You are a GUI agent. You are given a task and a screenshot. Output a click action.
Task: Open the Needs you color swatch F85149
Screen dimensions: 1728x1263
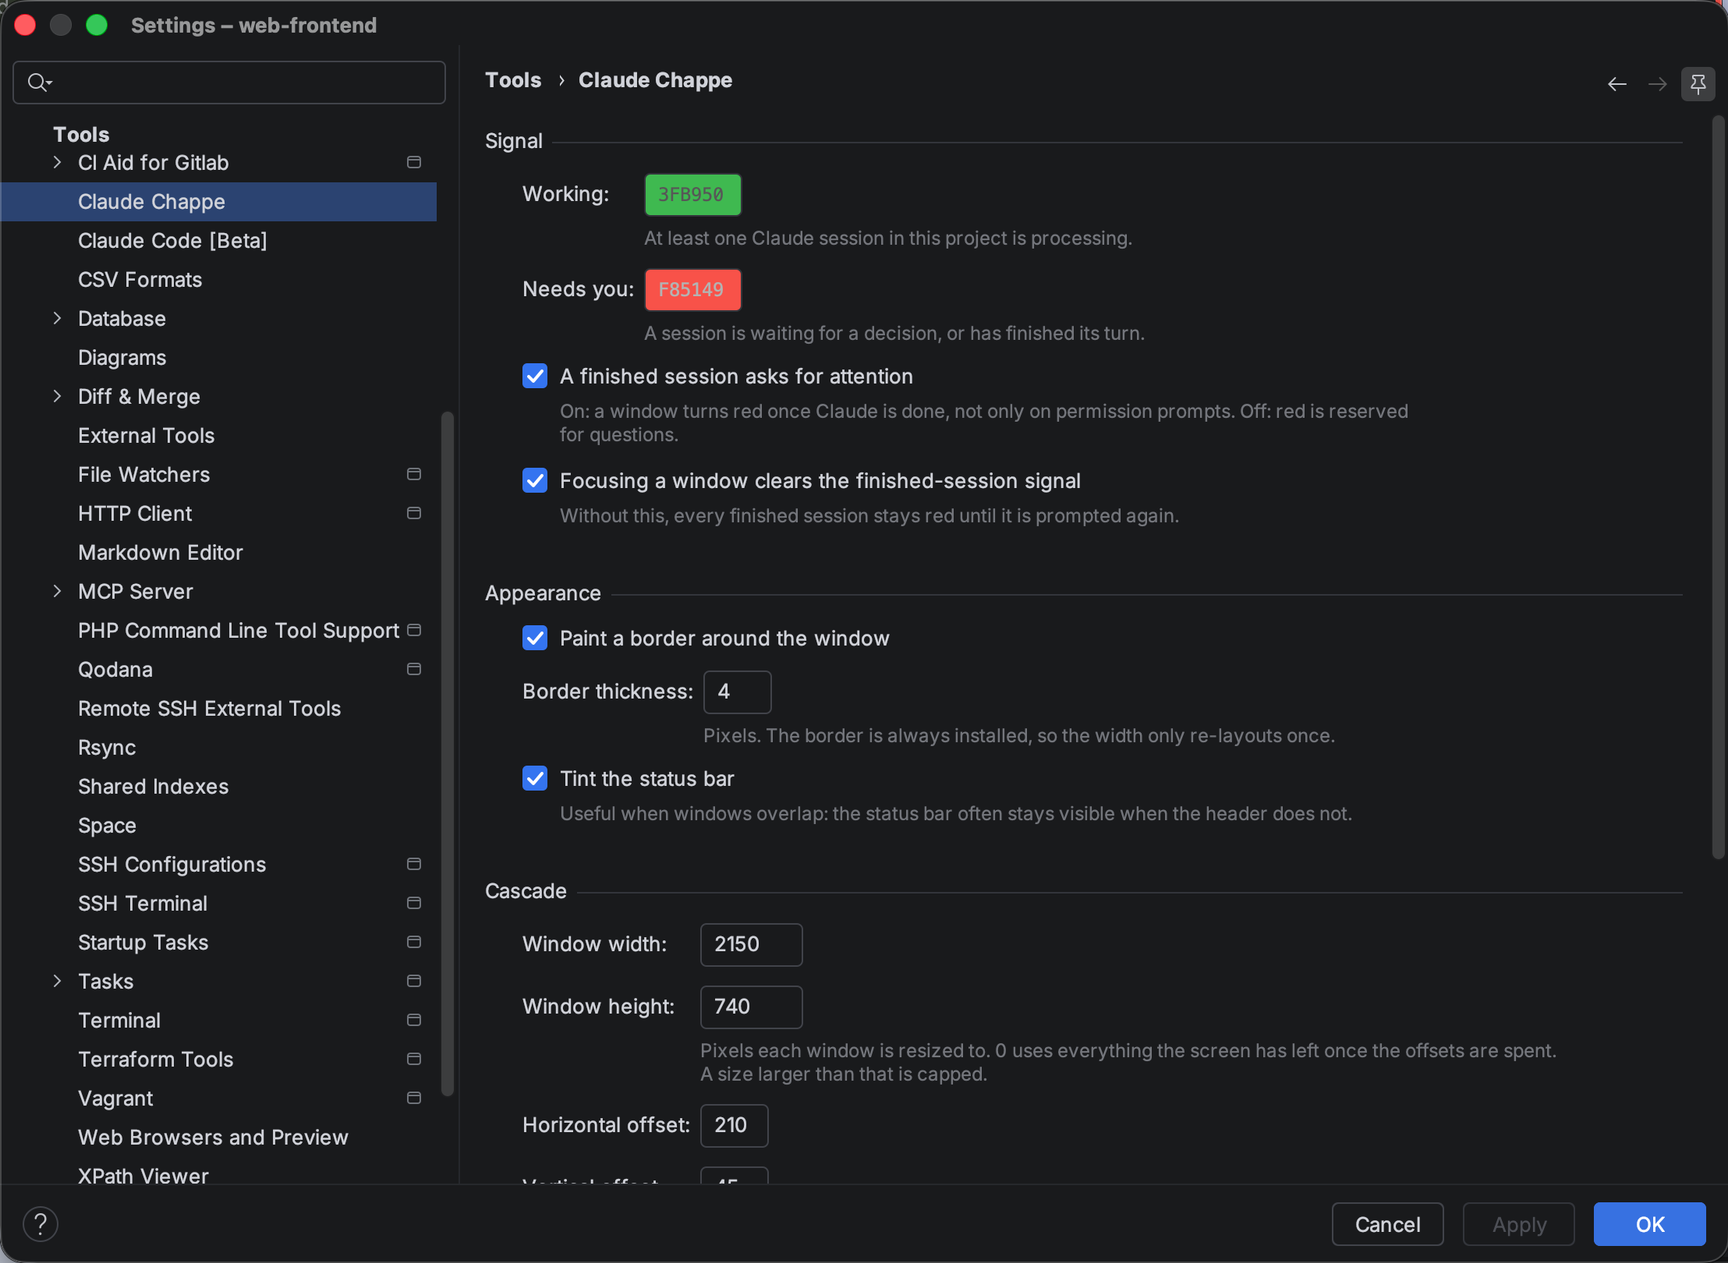pos(692,289)
